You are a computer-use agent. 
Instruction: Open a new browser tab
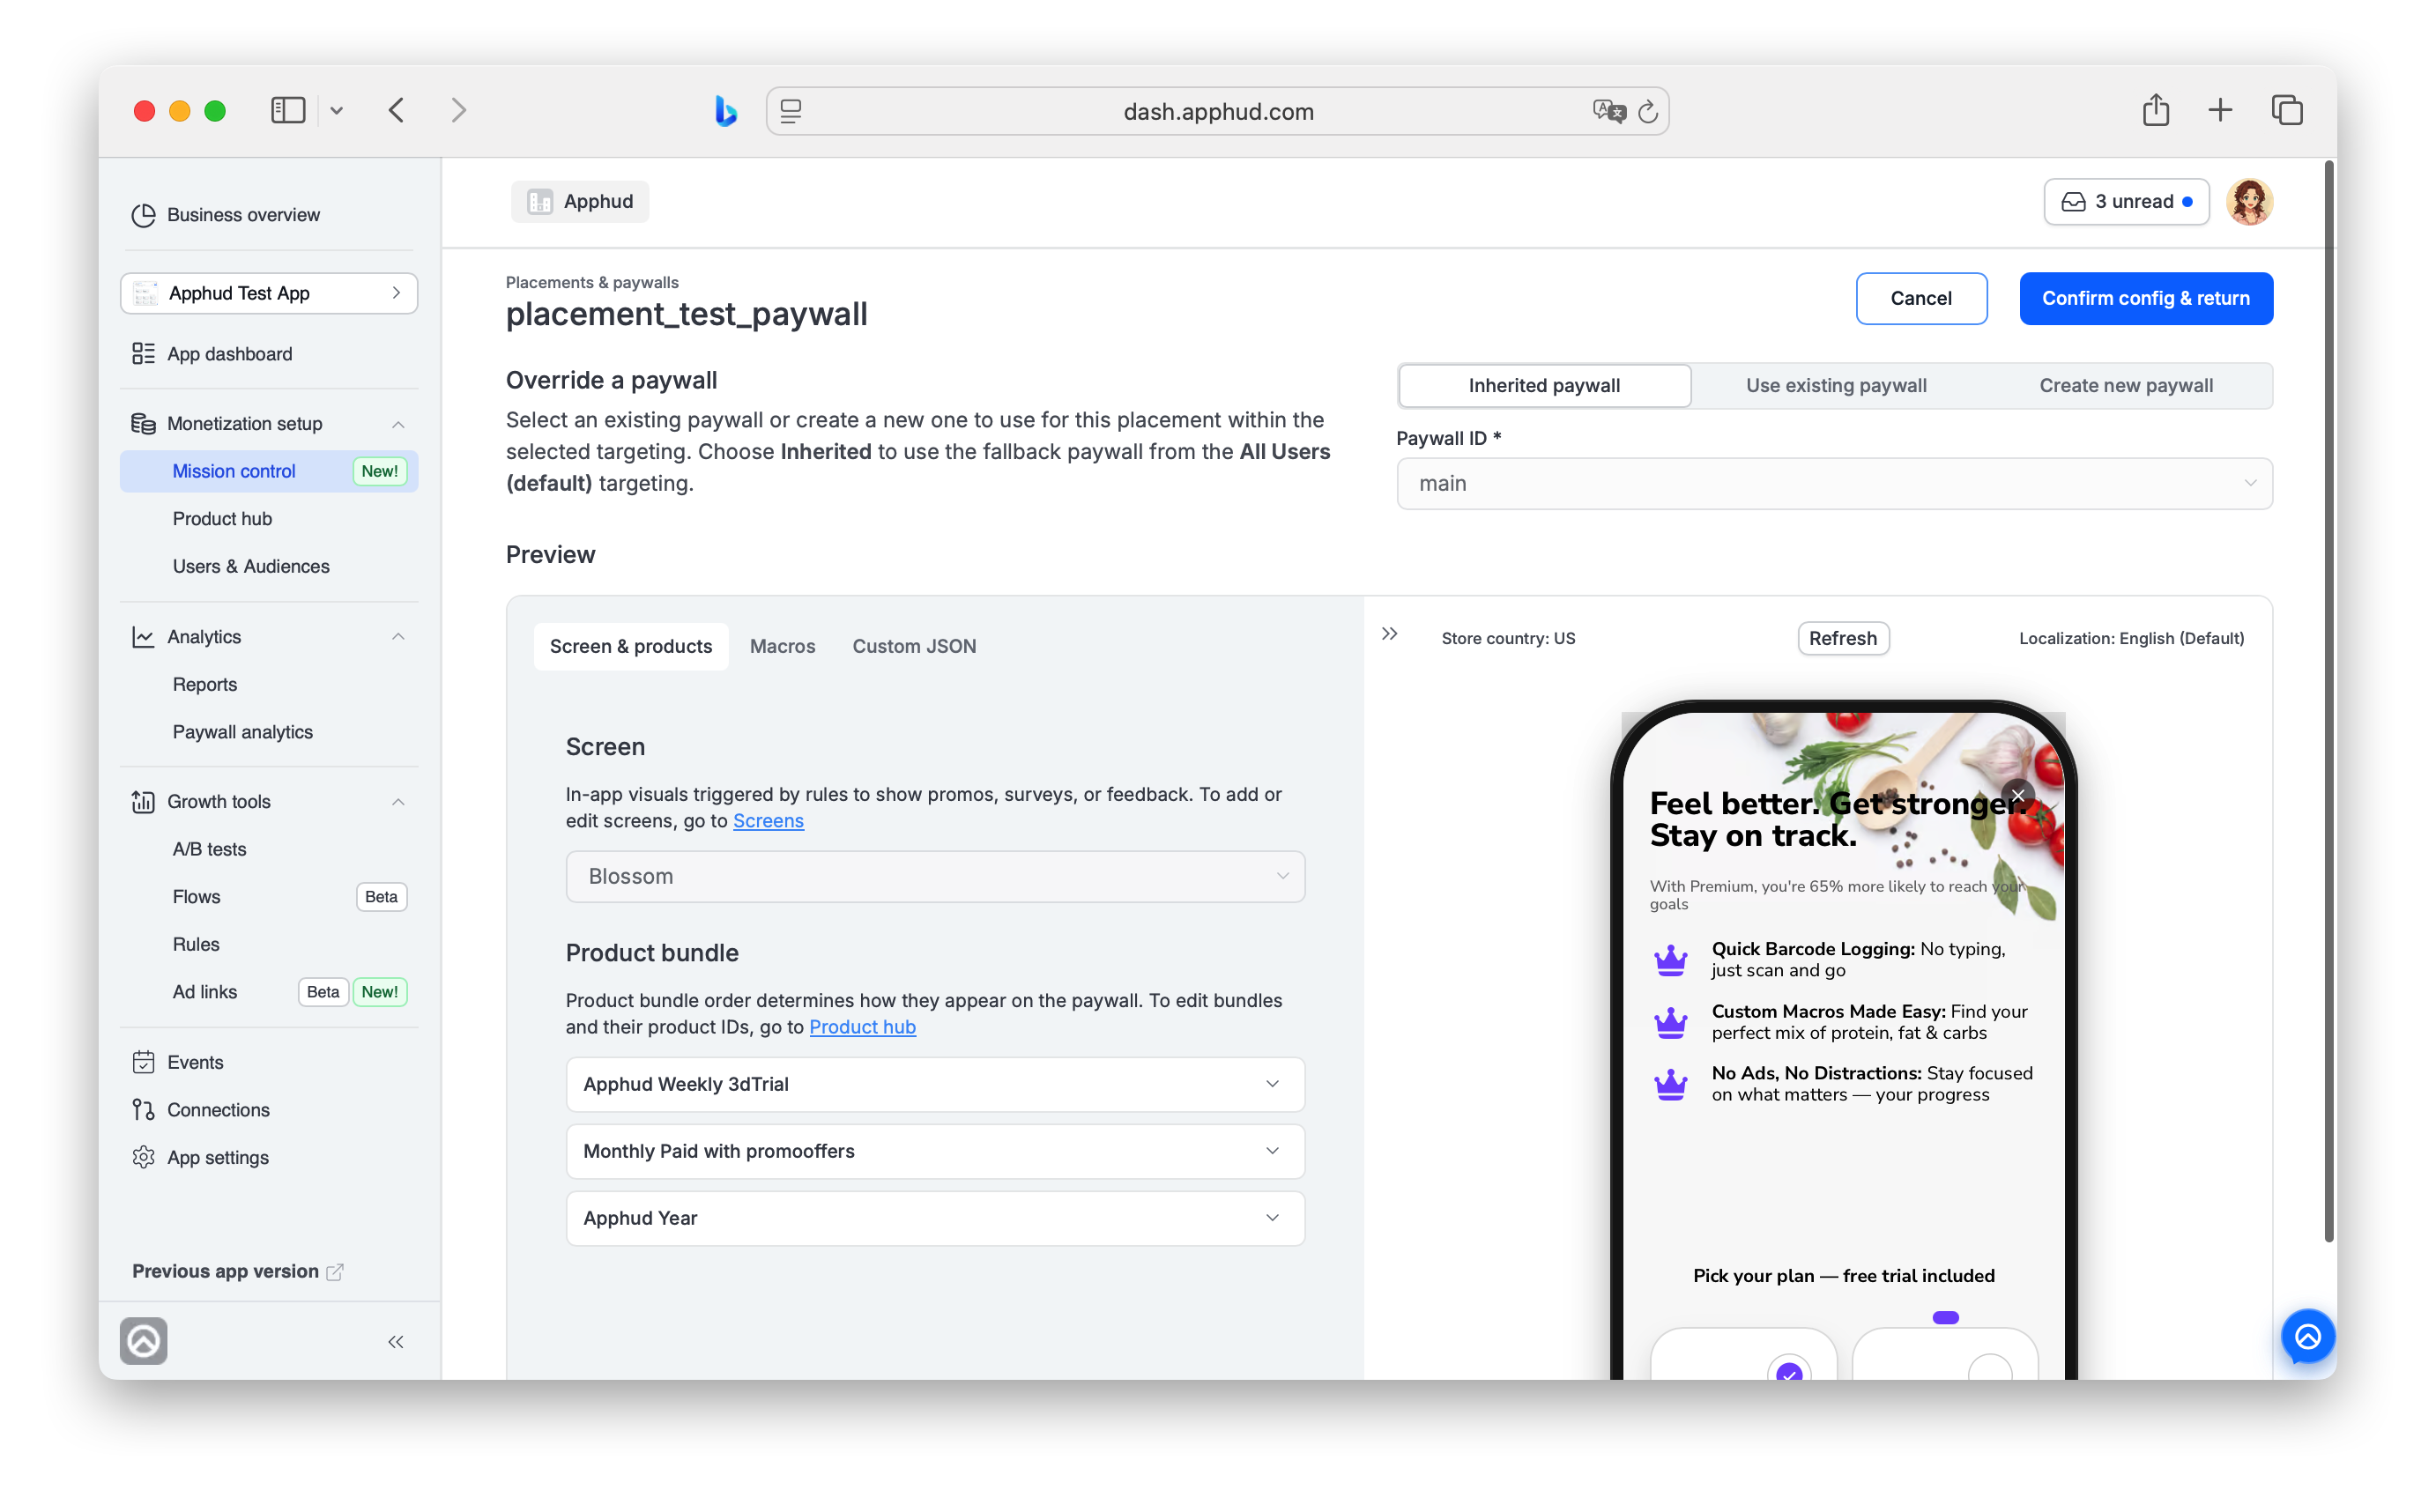tap(2220, 110)
